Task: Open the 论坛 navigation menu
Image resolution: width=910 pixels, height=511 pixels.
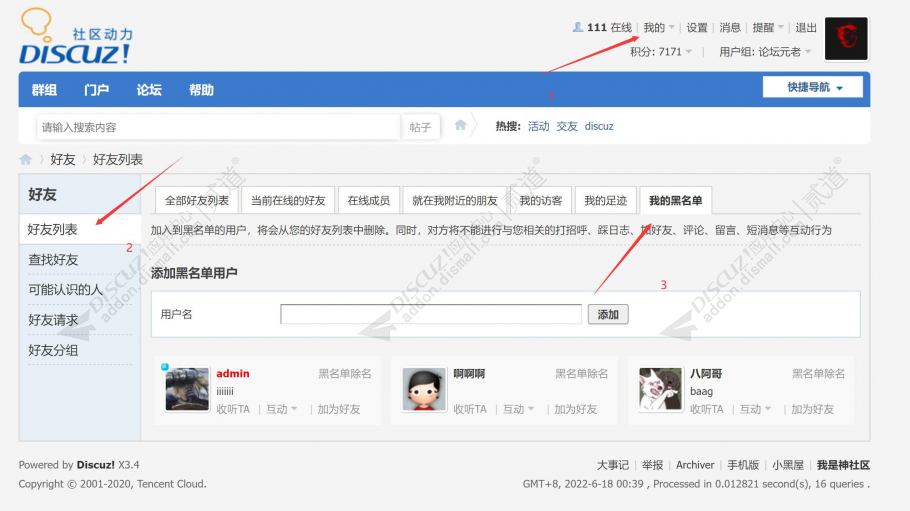Action: tap(149, 90)
